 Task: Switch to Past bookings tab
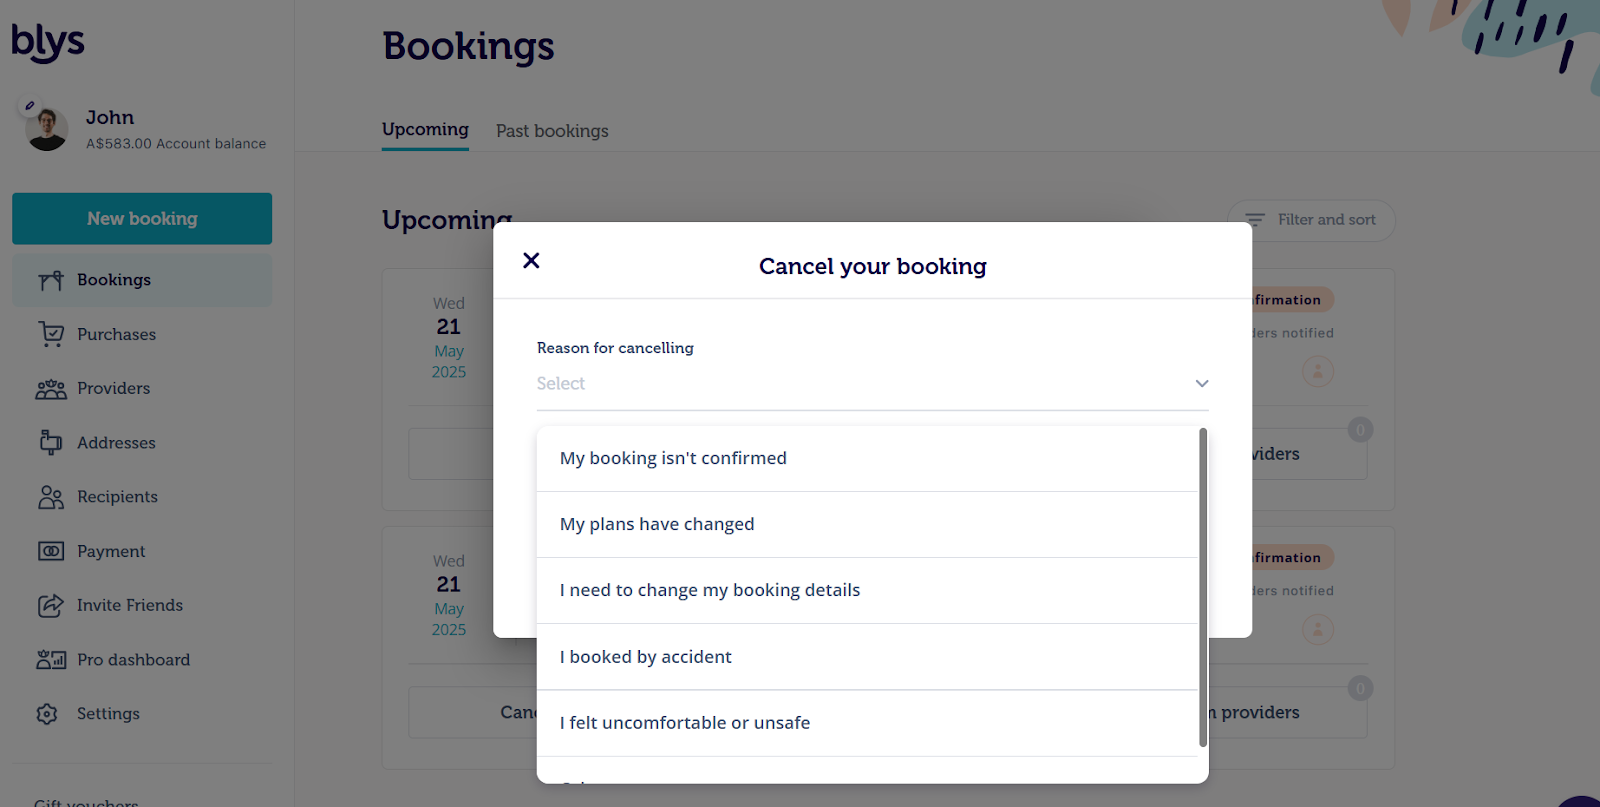click(x=552, y=131)
